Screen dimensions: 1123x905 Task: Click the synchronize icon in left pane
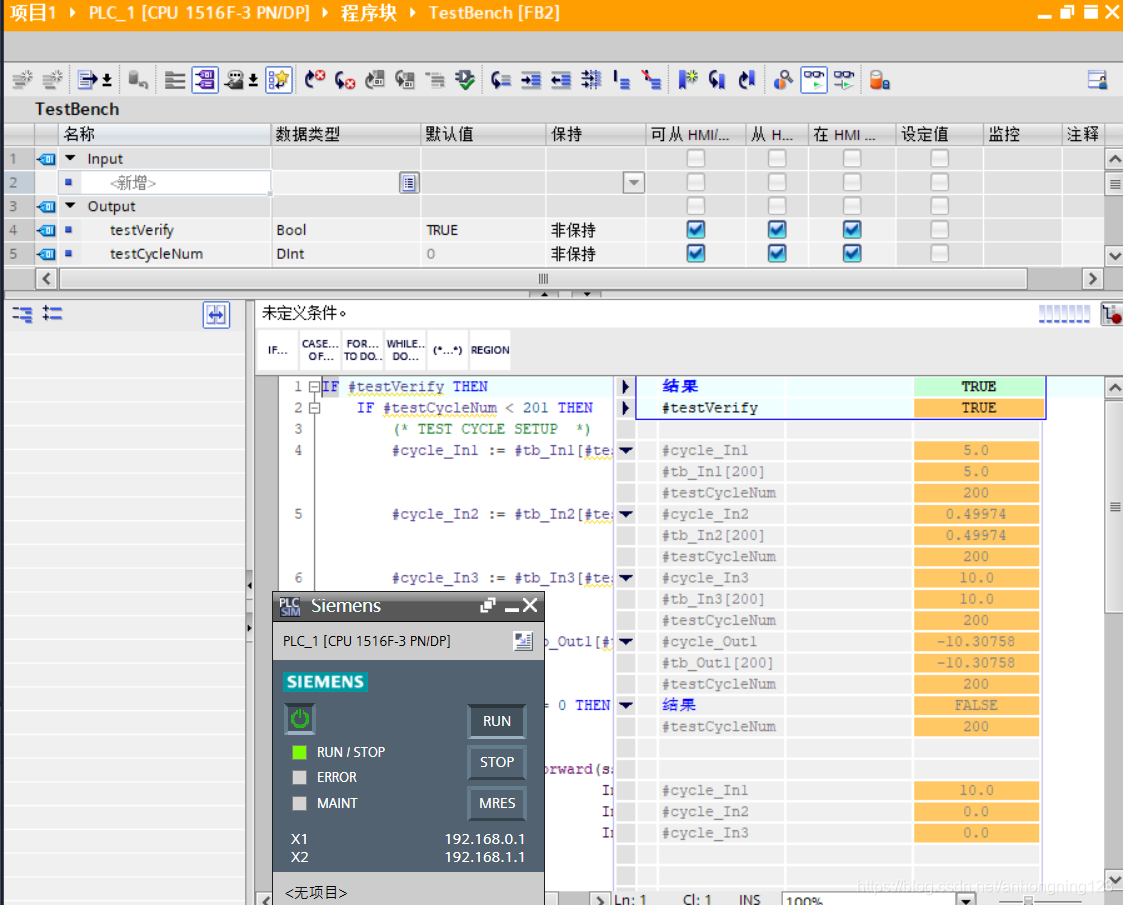tap(216, 314)
